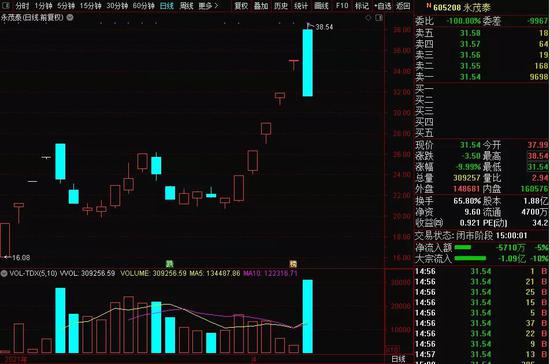Select the 60分钟 chart period
Image resolution: width=550 pixels, height=364 pixels.
[143, 6]
